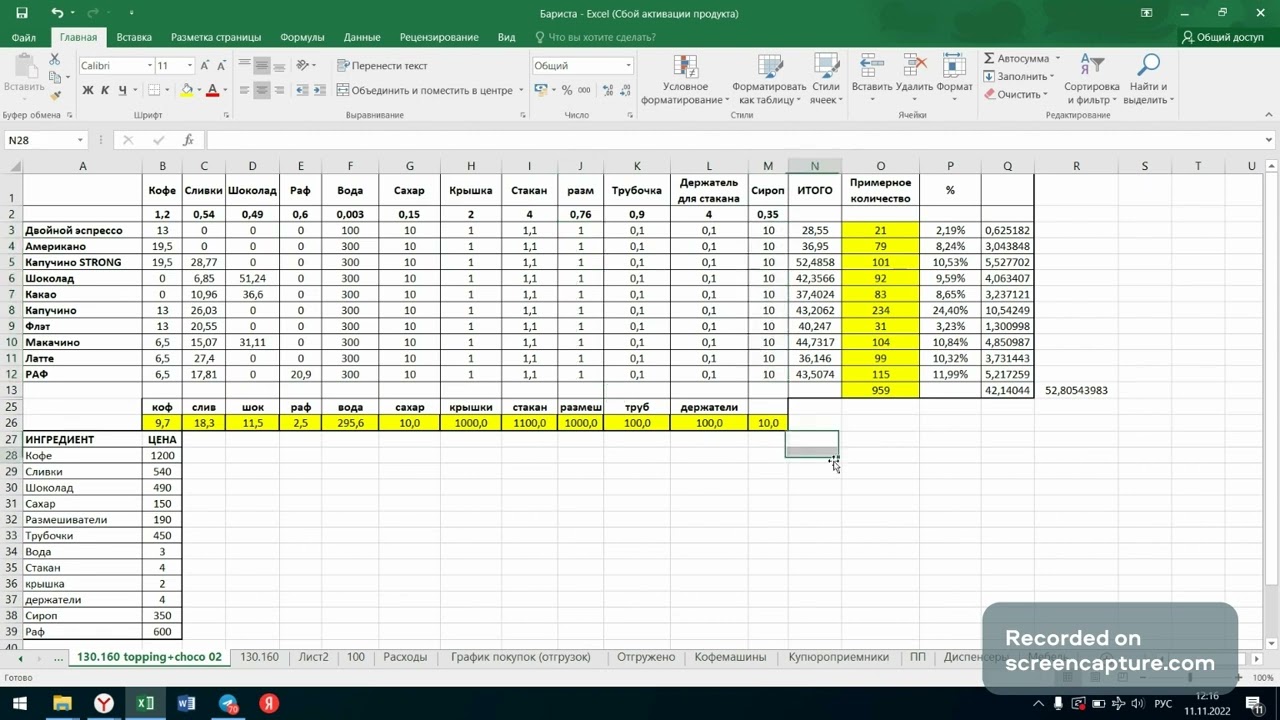Open the Windows Start menu
This screenshot has height=720, width=1280.
19,704
